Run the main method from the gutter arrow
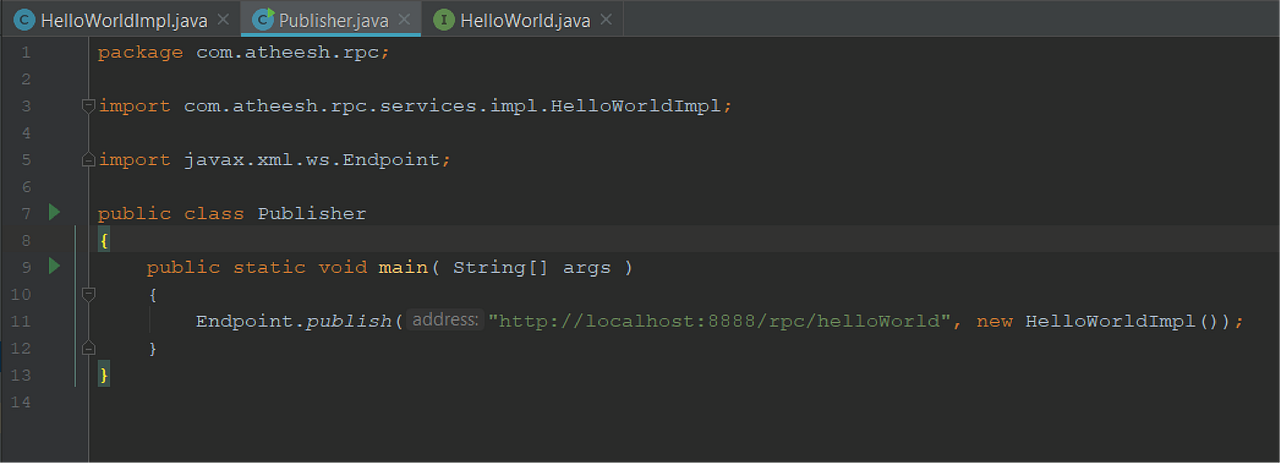This screenshot has height=463, width=1280. [54, 266]
